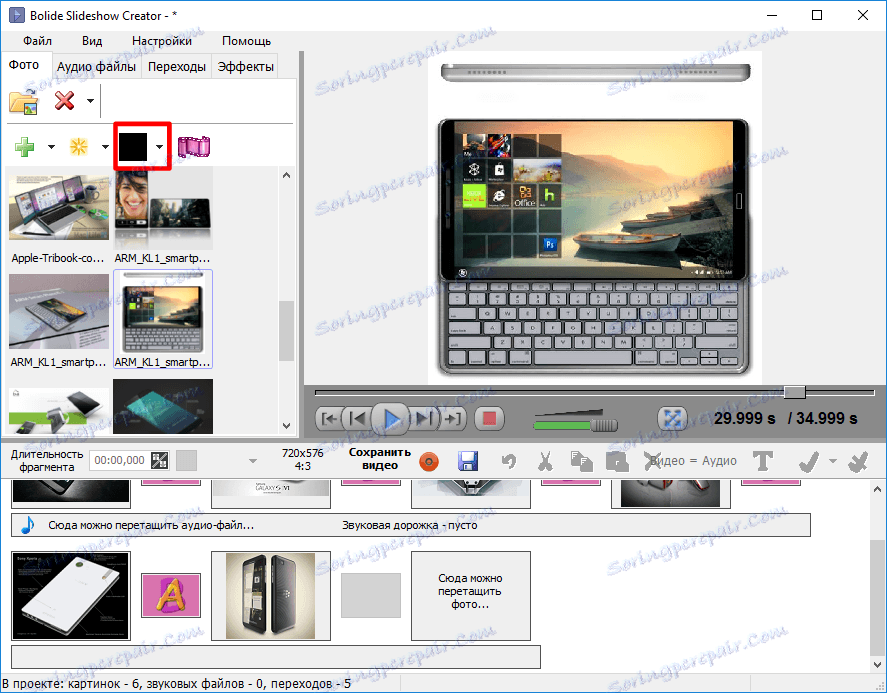Open the pink film strip transitions icon
Image resolution: width=887 pixels, height=693 pixels.
pyautogui.click(x=193, y=146)
